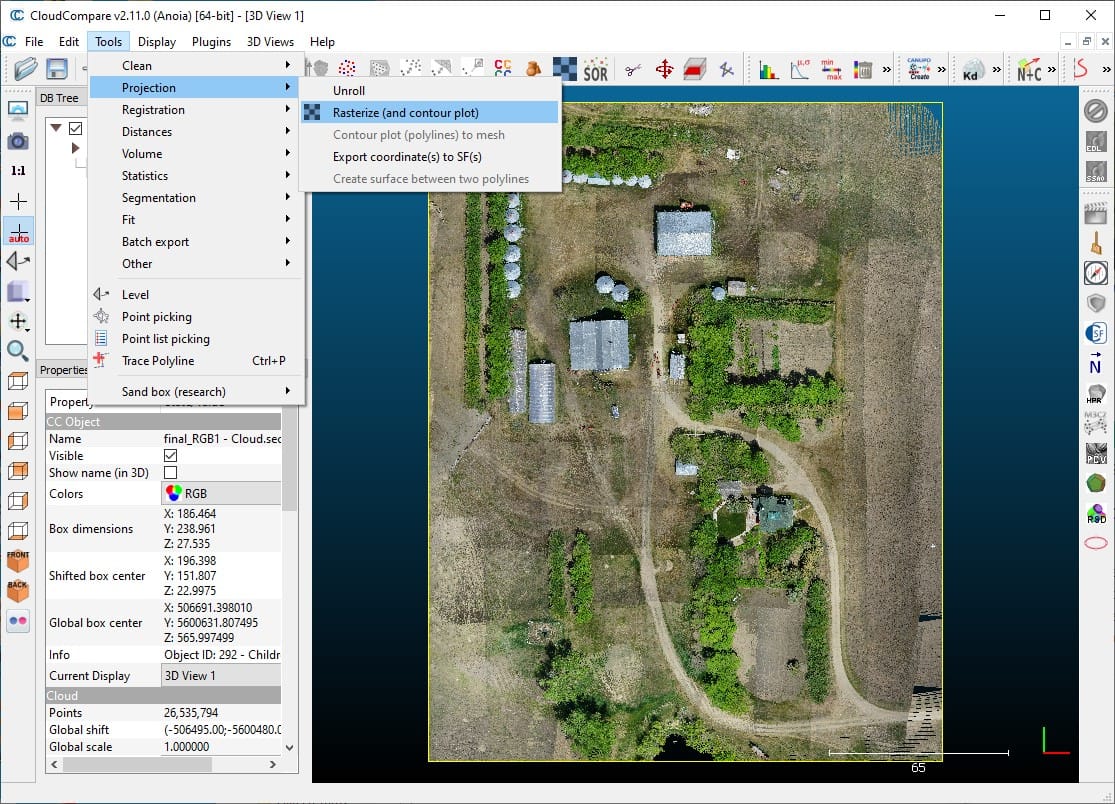1115x804 pixels.
Task: Open the Clean submenu
Action: 197,65
